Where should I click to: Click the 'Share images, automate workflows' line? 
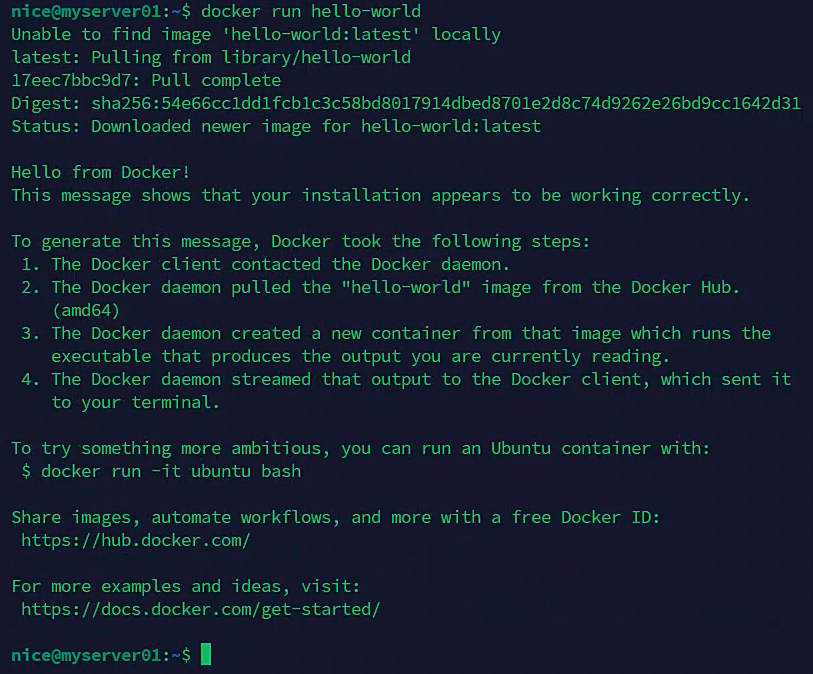(335, 517)
